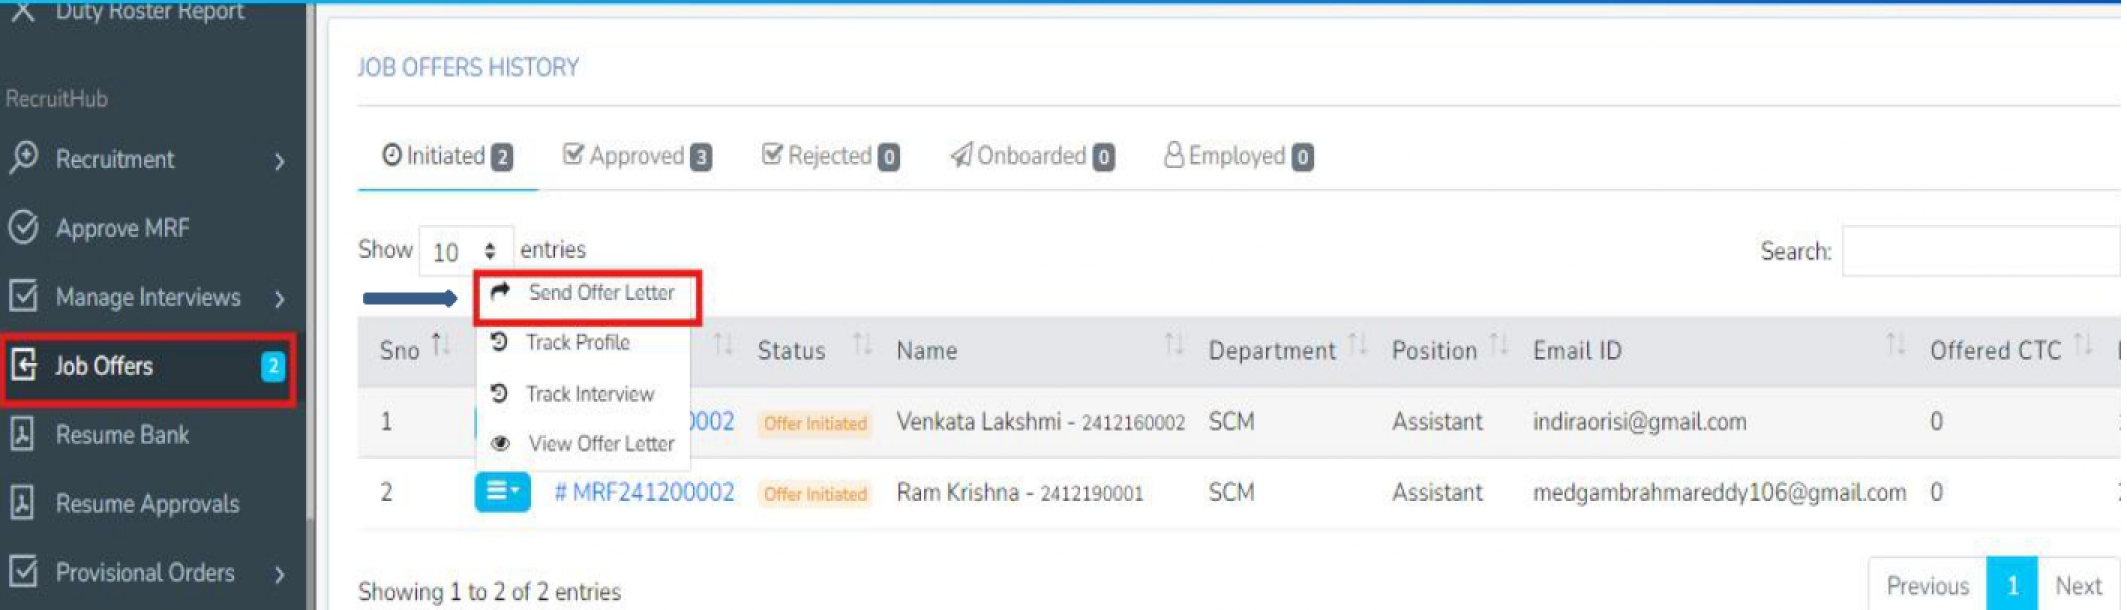Sort table by Position column

(x=1450, y=350)
